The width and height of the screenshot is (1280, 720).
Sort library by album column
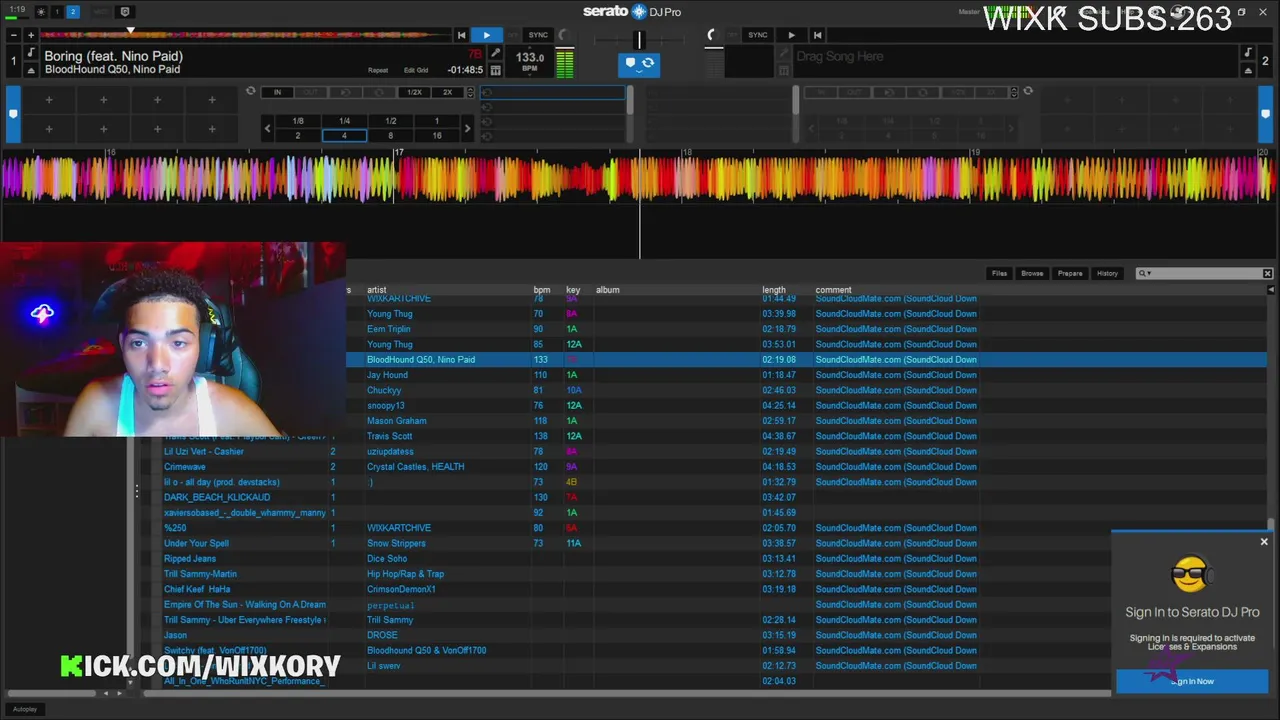coord(607,290)
